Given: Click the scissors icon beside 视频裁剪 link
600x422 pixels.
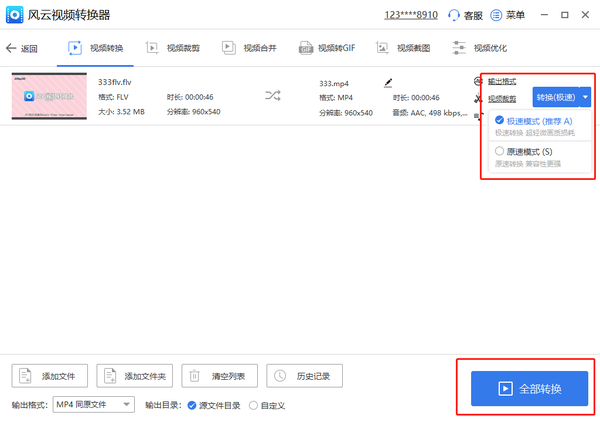Looking at the screenshot, I should click(x=478, y=99).
